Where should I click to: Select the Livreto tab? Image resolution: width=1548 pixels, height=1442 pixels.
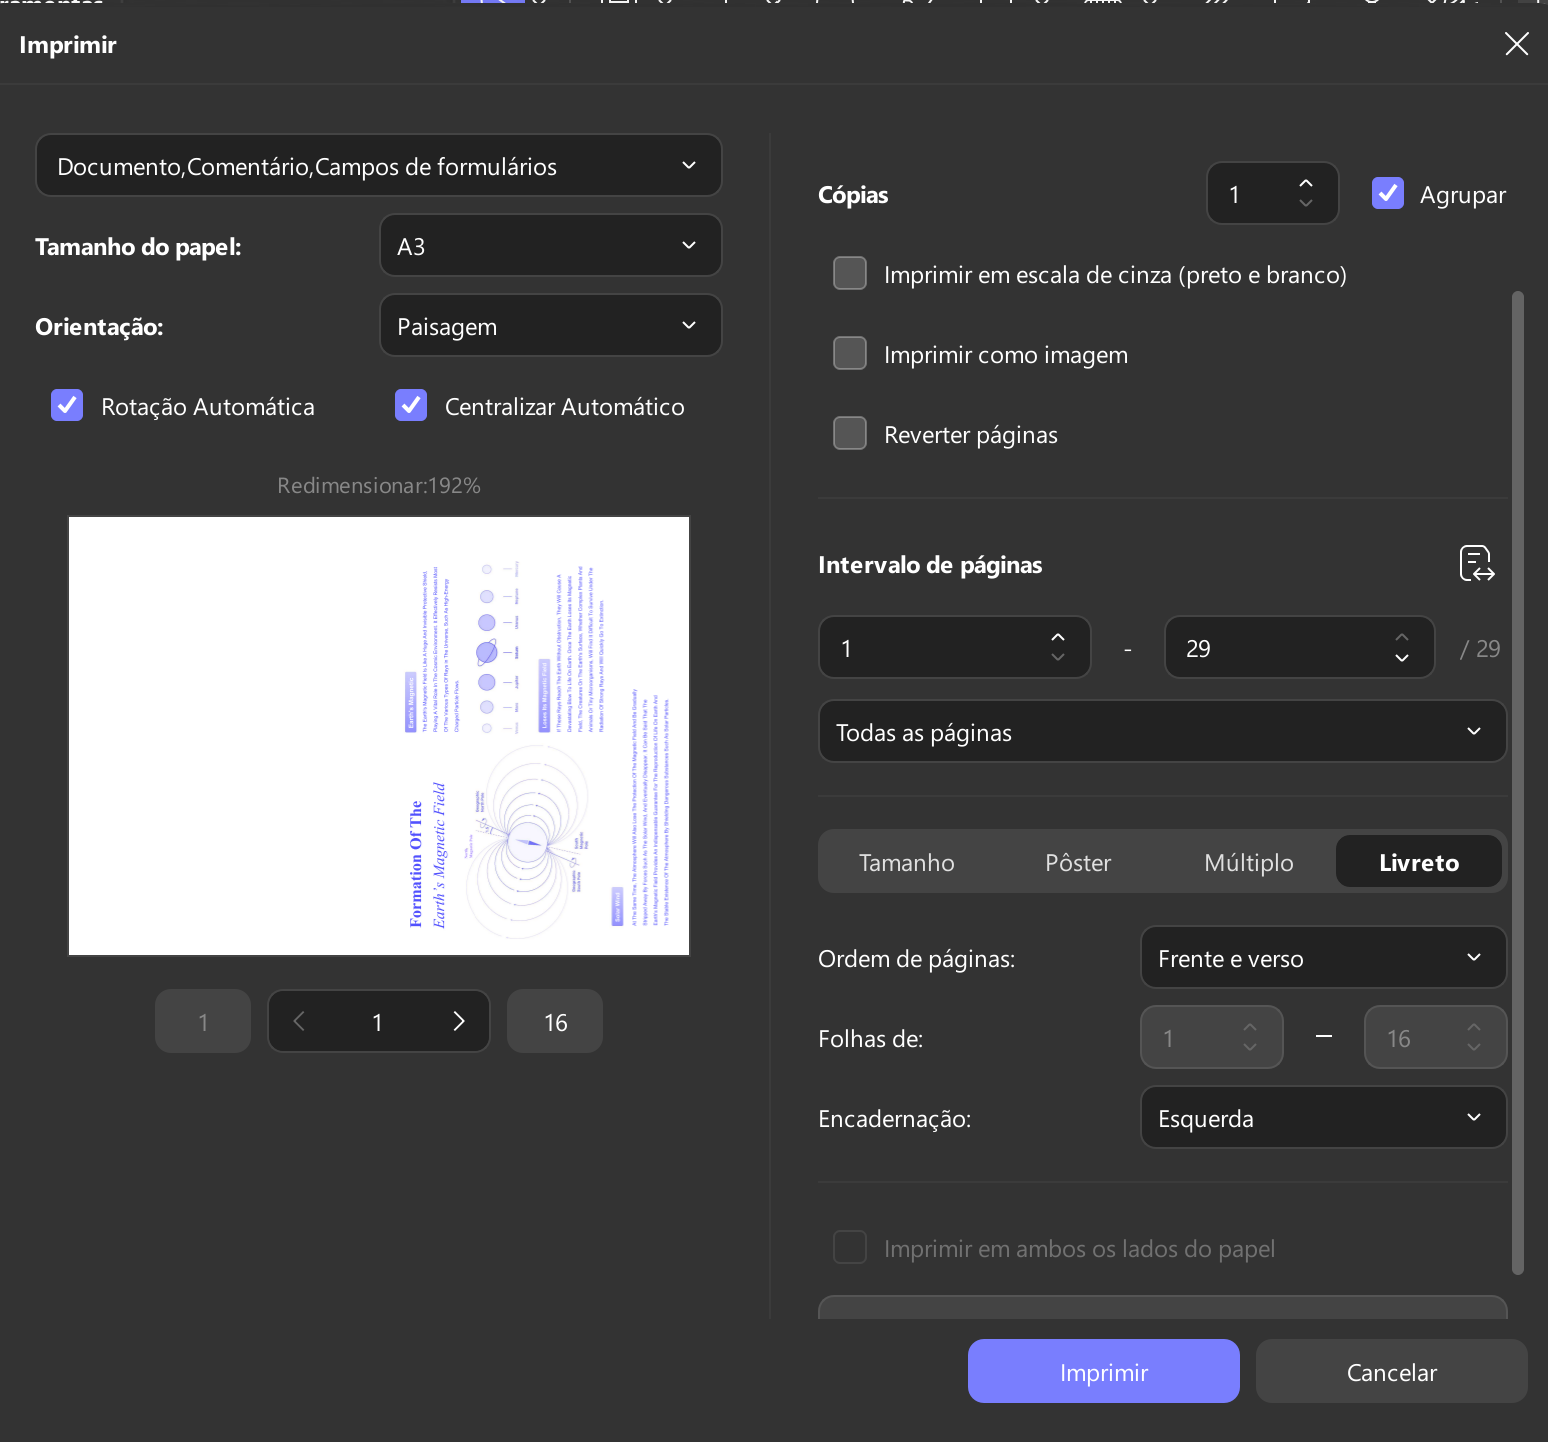coord(1419,862)
